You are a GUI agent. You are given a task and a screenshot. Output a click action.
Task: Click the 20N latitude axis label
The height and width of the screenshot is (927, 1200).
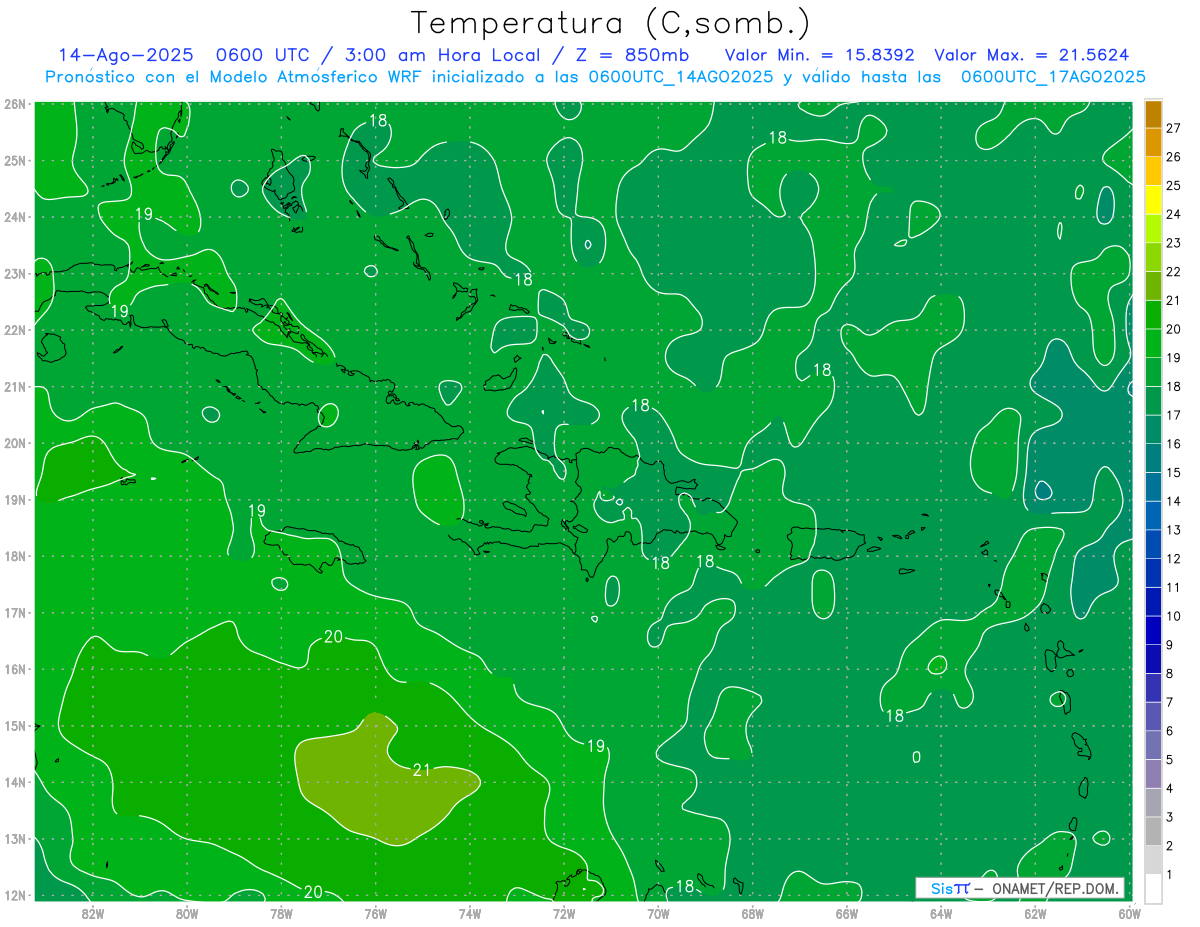coord(15,443)
